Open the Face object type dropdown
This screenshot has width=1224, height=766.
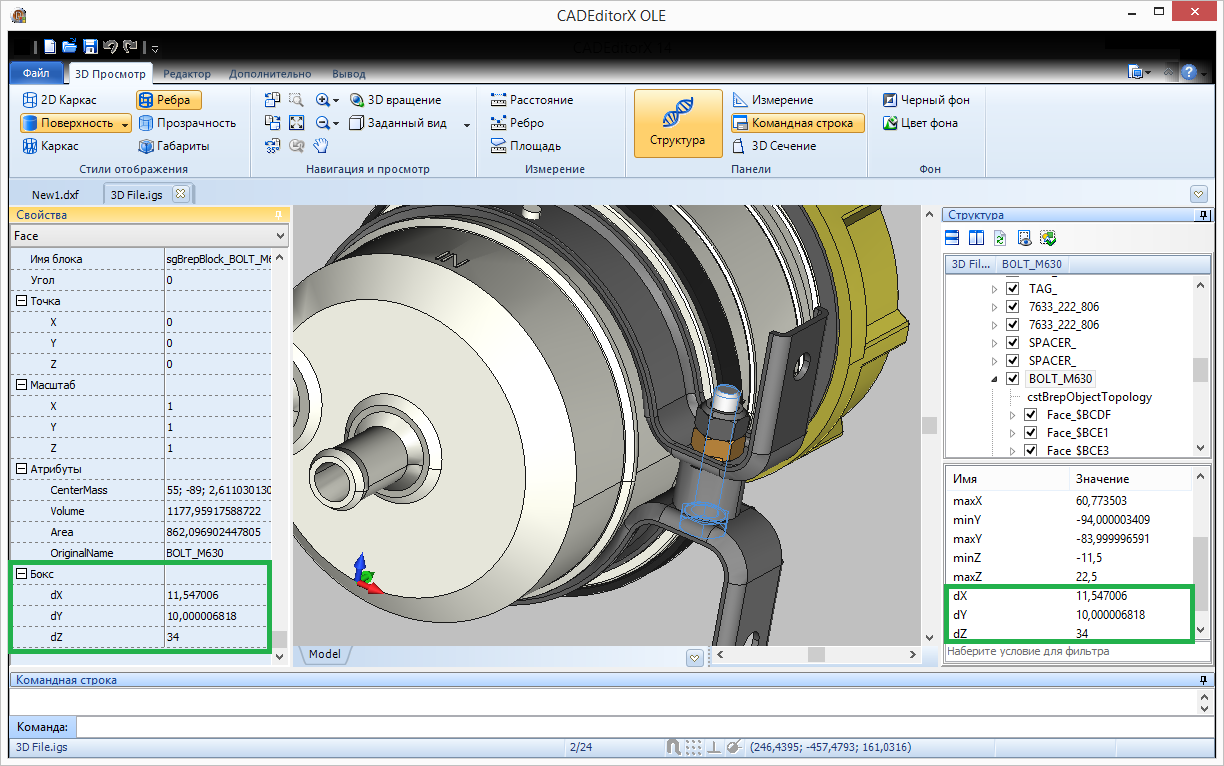[279, 236]
